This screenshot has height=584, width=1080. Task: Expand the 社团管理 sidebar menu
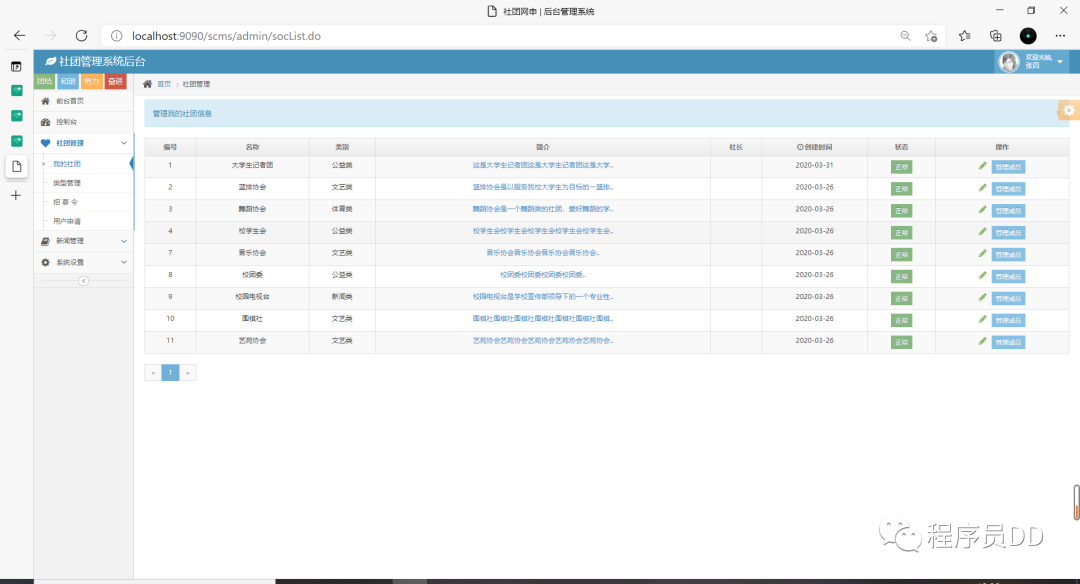click(83, 143)
